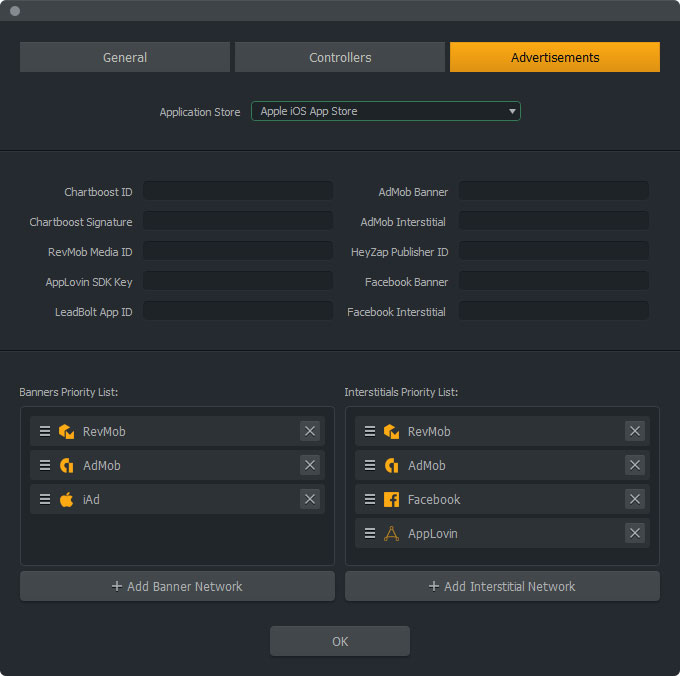The width and height of the screenshot is (680, 676).
Task: Click the RevMob logo icon in Banners list
Action: click(x=66, y=431)
